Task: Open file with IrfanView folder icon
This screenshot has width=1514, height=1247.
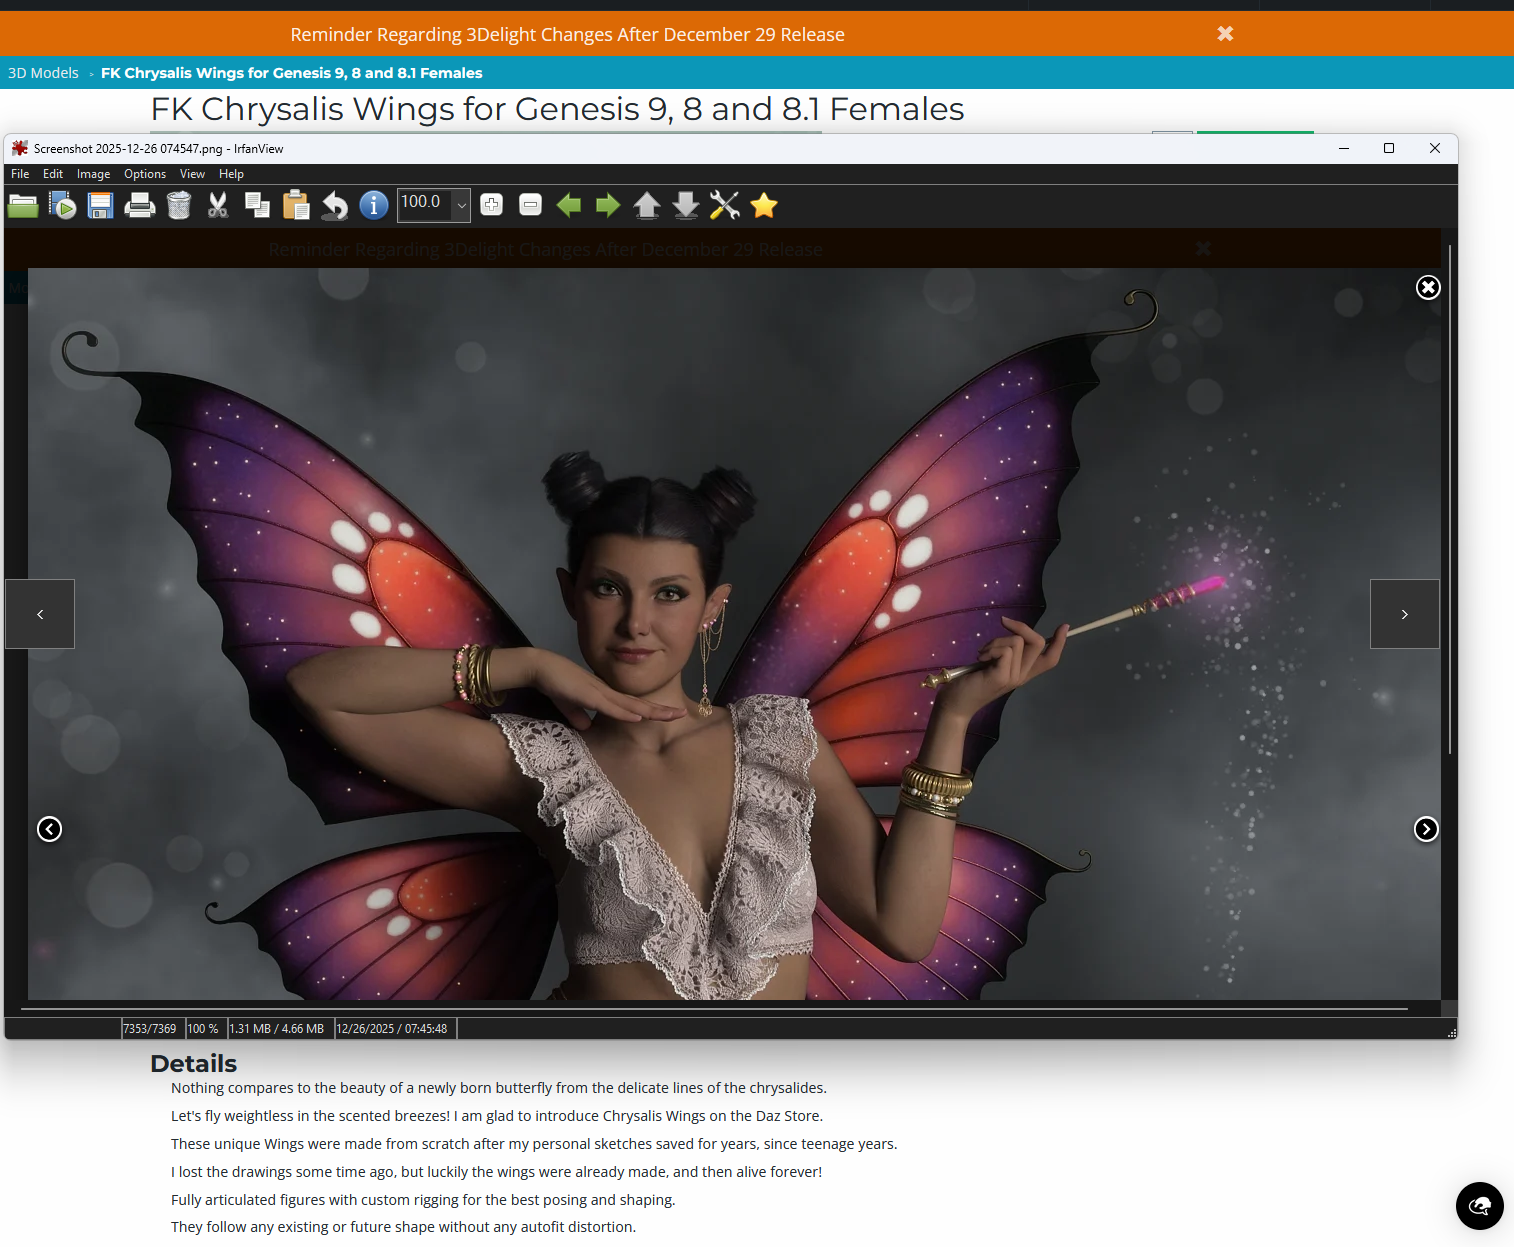Action: tap(23, 206)
